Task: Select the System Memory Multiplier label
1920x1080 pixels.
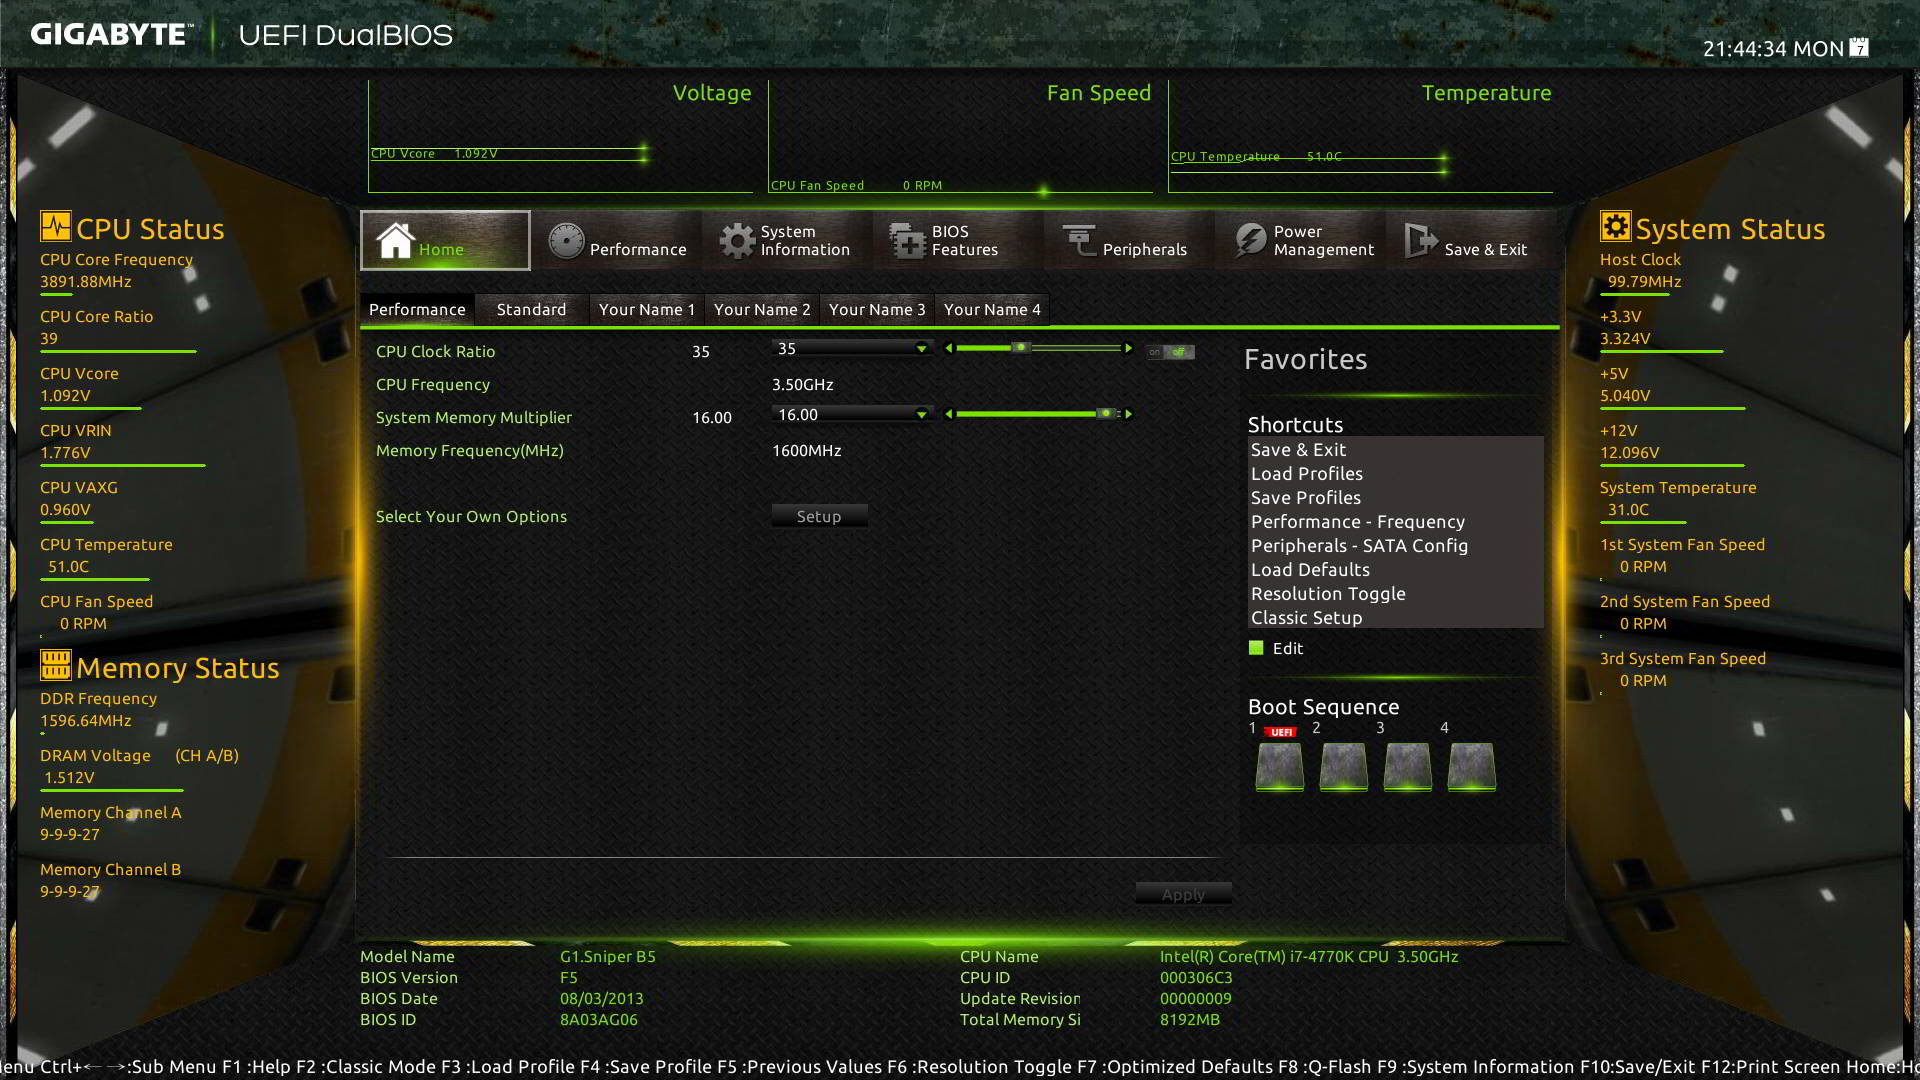Action: pos(474,418)
